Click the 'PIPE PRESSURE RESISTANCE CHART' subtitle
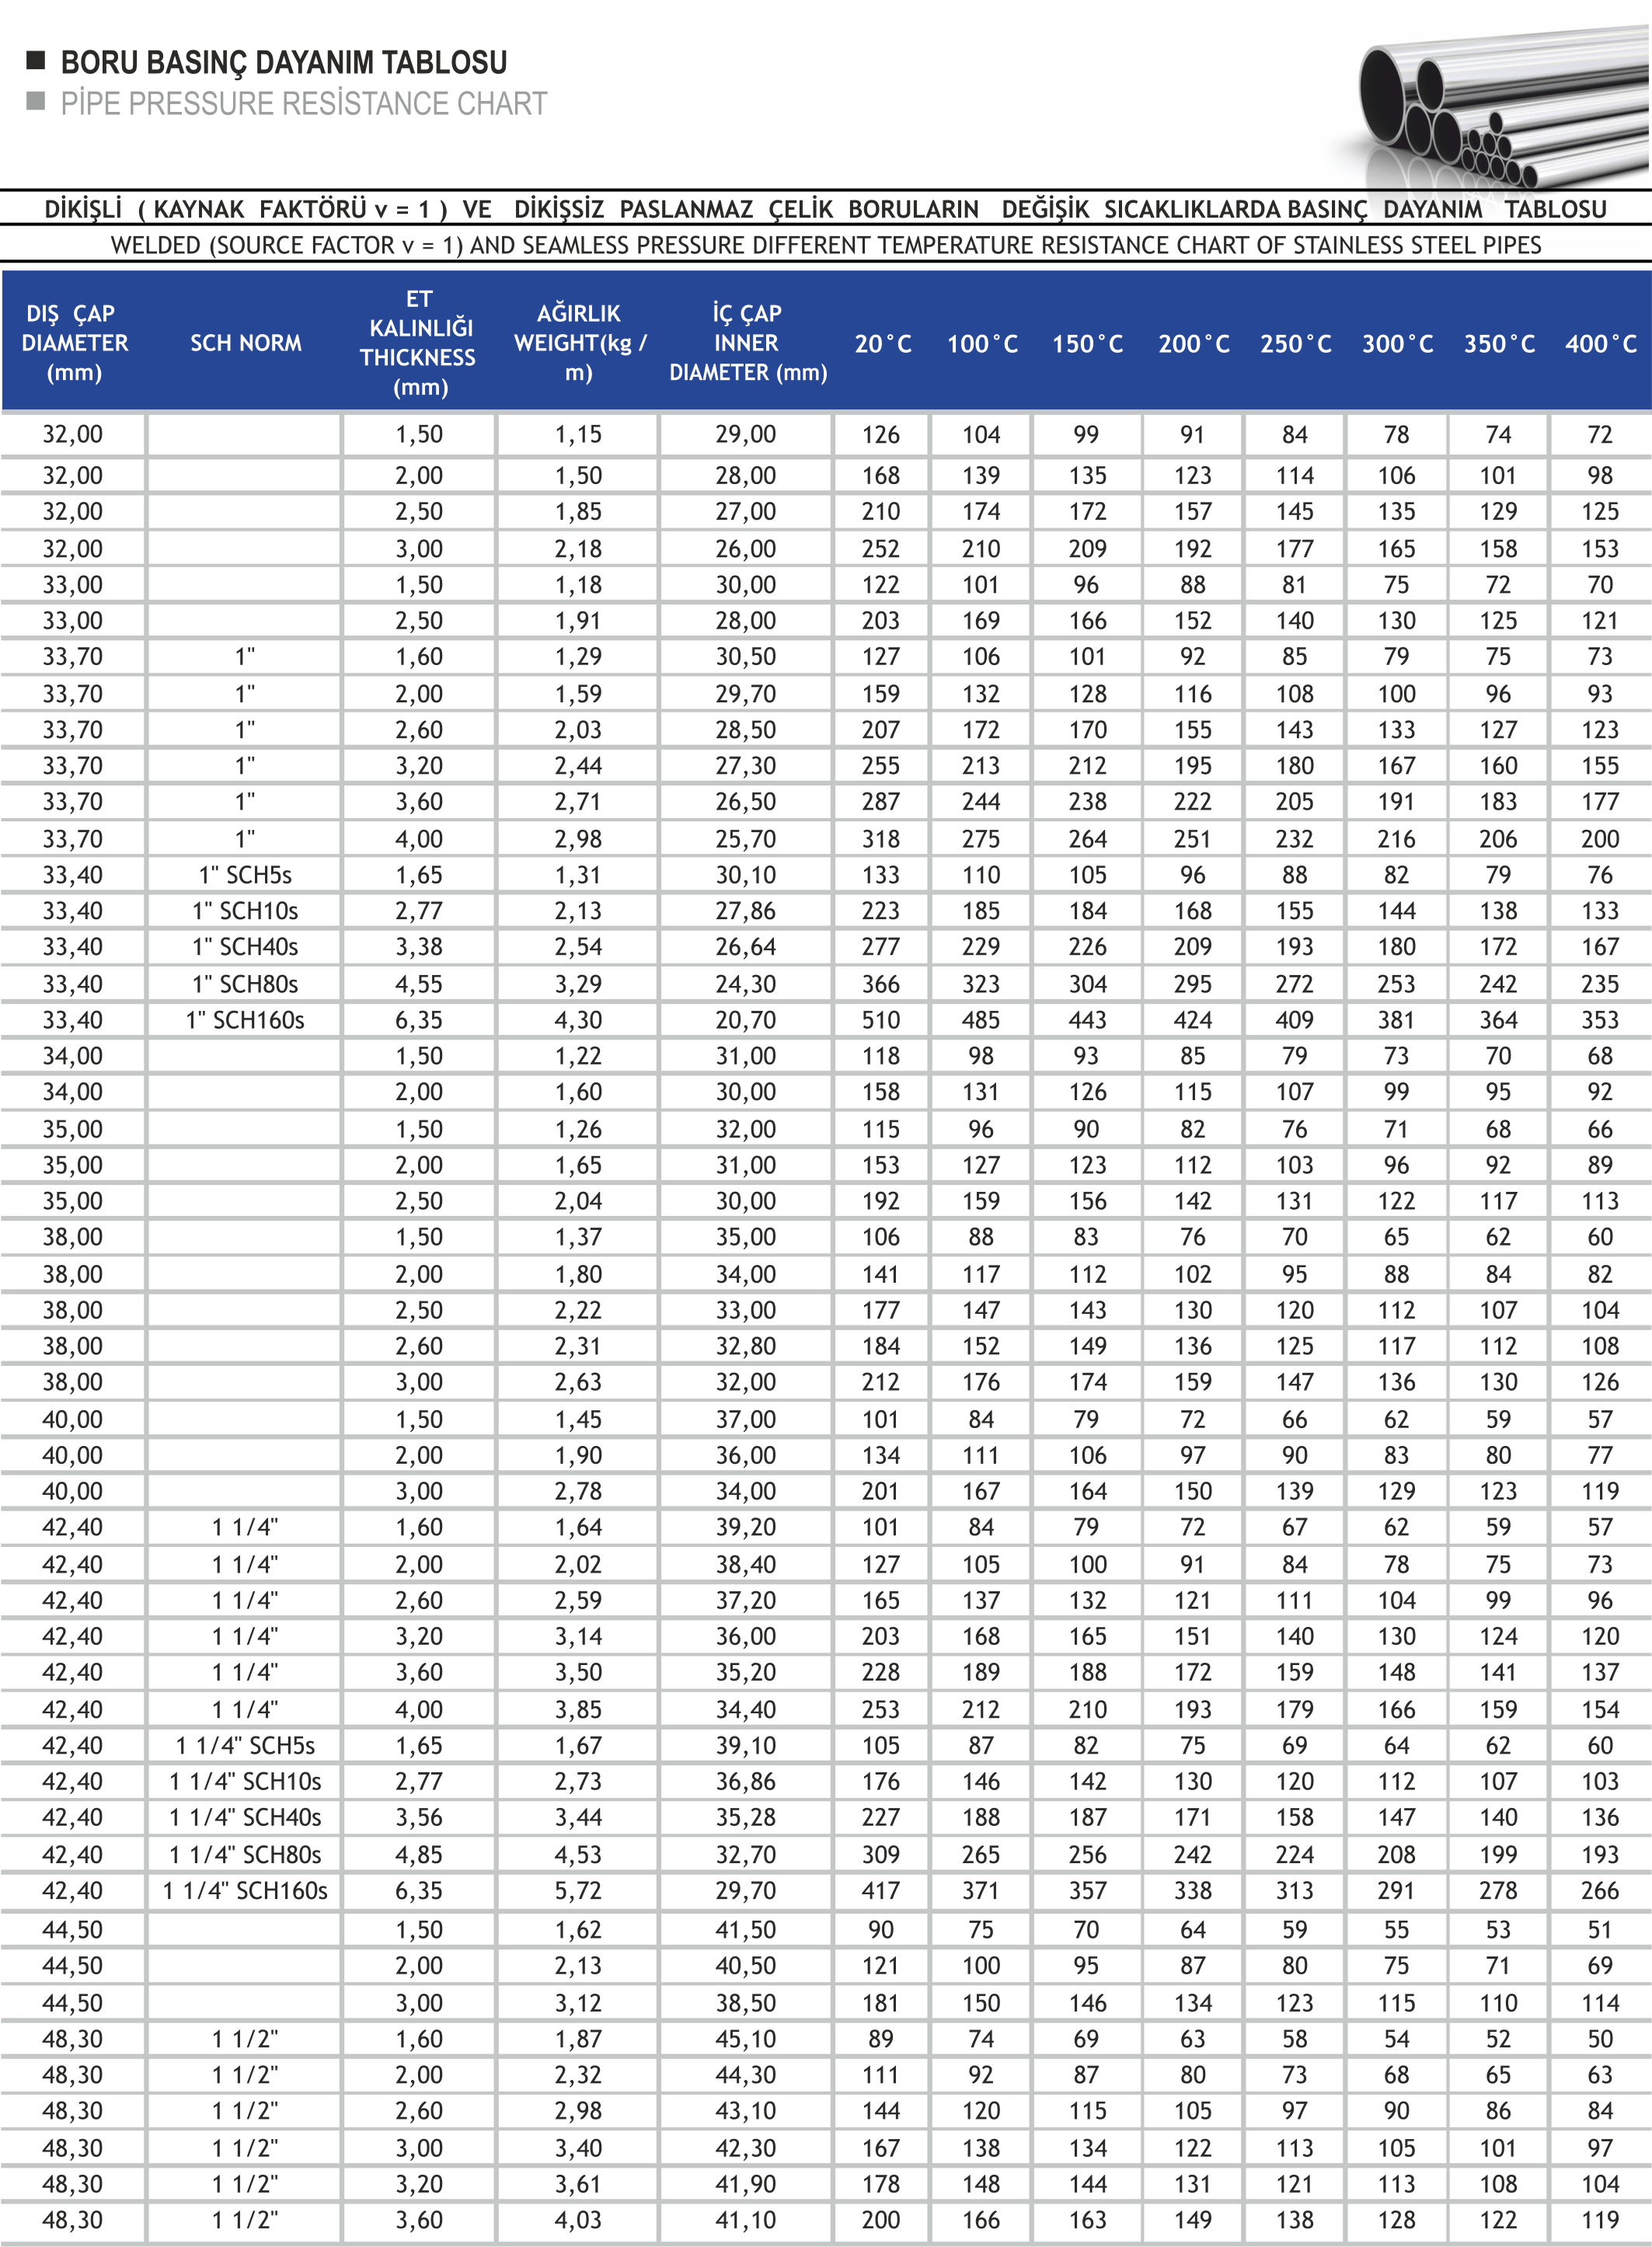This screenshot has width=1652, height=2247. (x=303, y=103)
